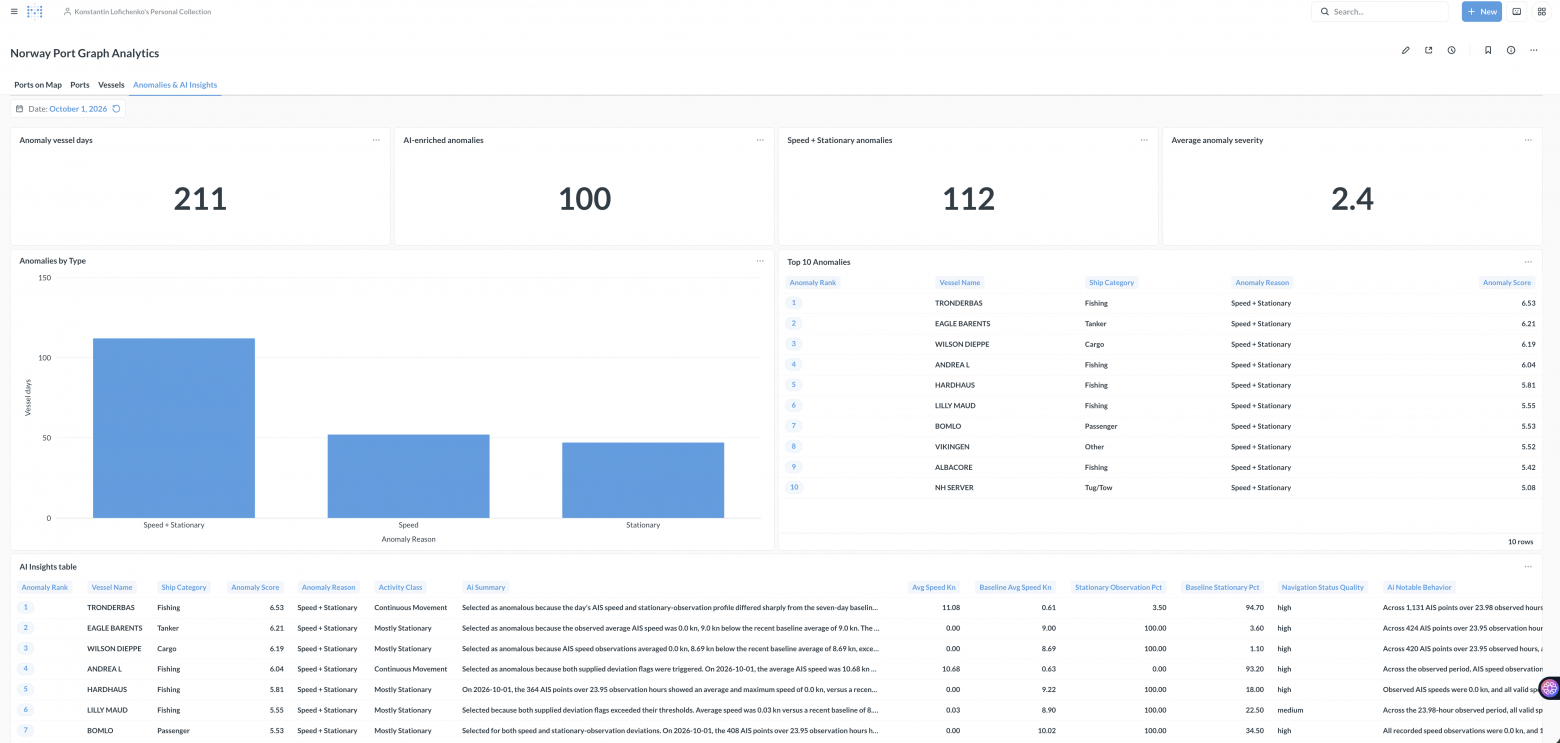Image resolution: width=1560 pixels, height=743 pixels.
Task: Click the New button
Action: 1482,12
